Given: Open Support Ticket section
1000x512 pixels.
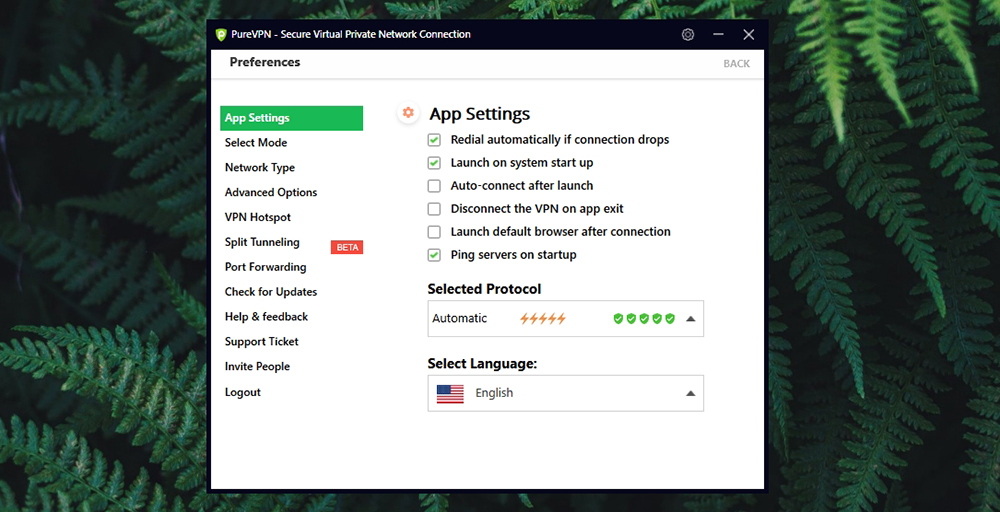Looking at the screenshot, I should (x=261, y=342).
